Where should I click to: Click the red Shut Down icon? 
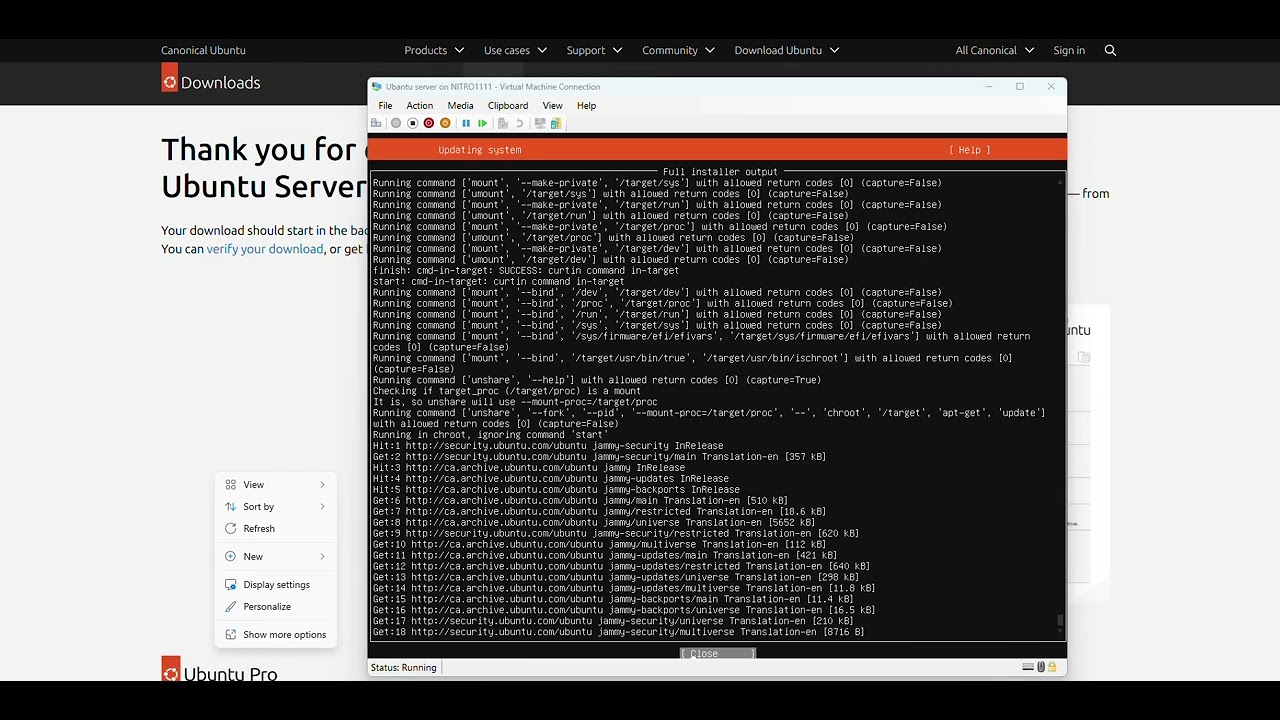pyautogui.click(x=429, y=123)
